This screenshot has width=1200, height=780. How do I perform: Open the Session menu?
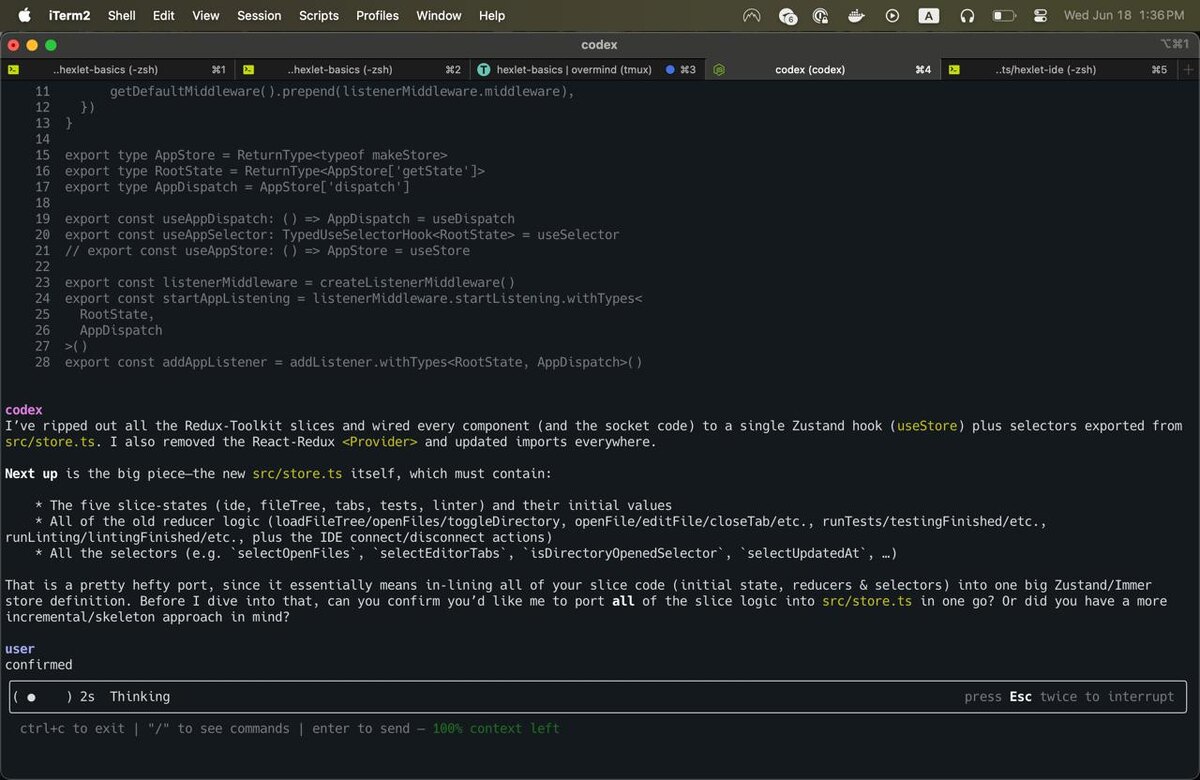(x=259, y=16)
